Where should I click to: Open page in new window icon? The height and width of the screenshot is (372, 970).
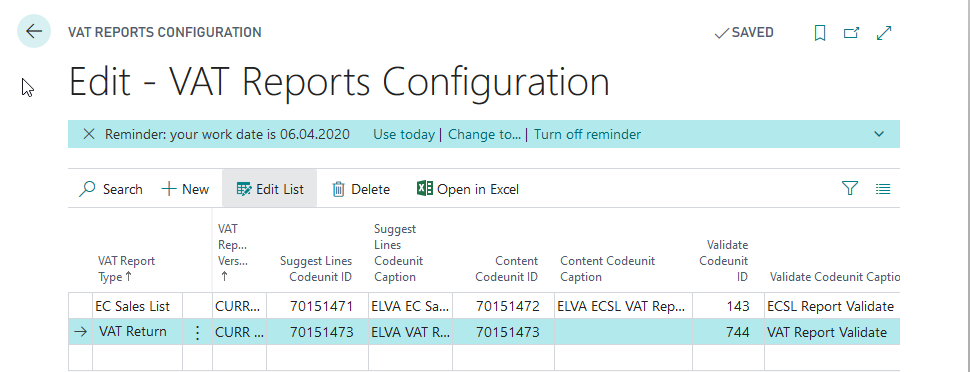click(852, 33)
